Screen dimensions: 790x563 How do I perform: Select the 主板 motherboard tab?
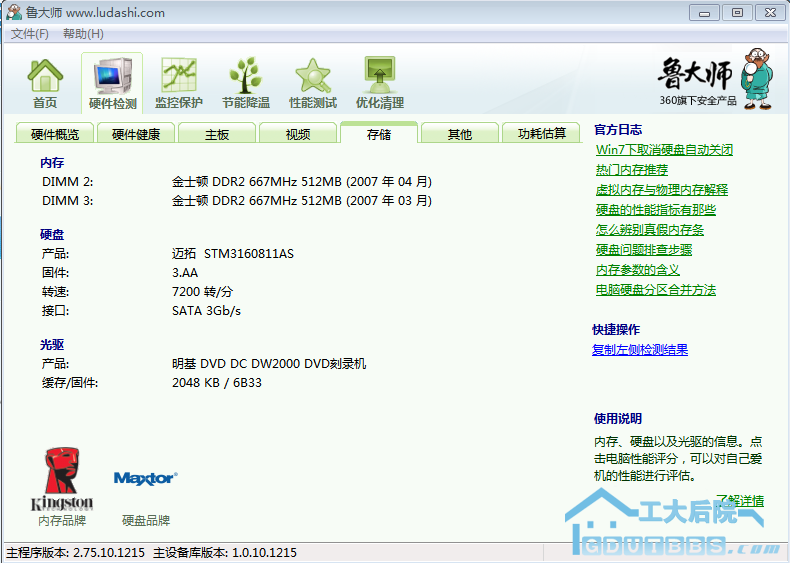(217, 134)
